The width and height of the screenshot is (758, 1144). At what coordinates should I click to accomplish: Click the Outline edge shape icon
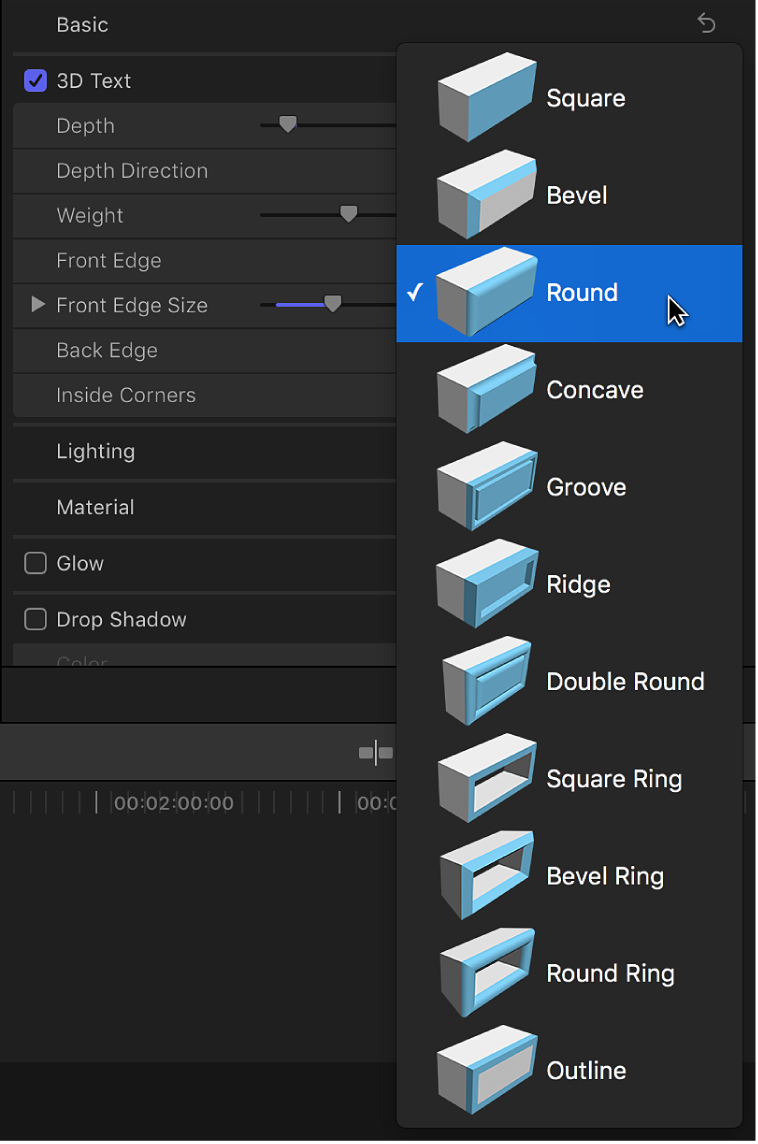(x=487, y=1070)
